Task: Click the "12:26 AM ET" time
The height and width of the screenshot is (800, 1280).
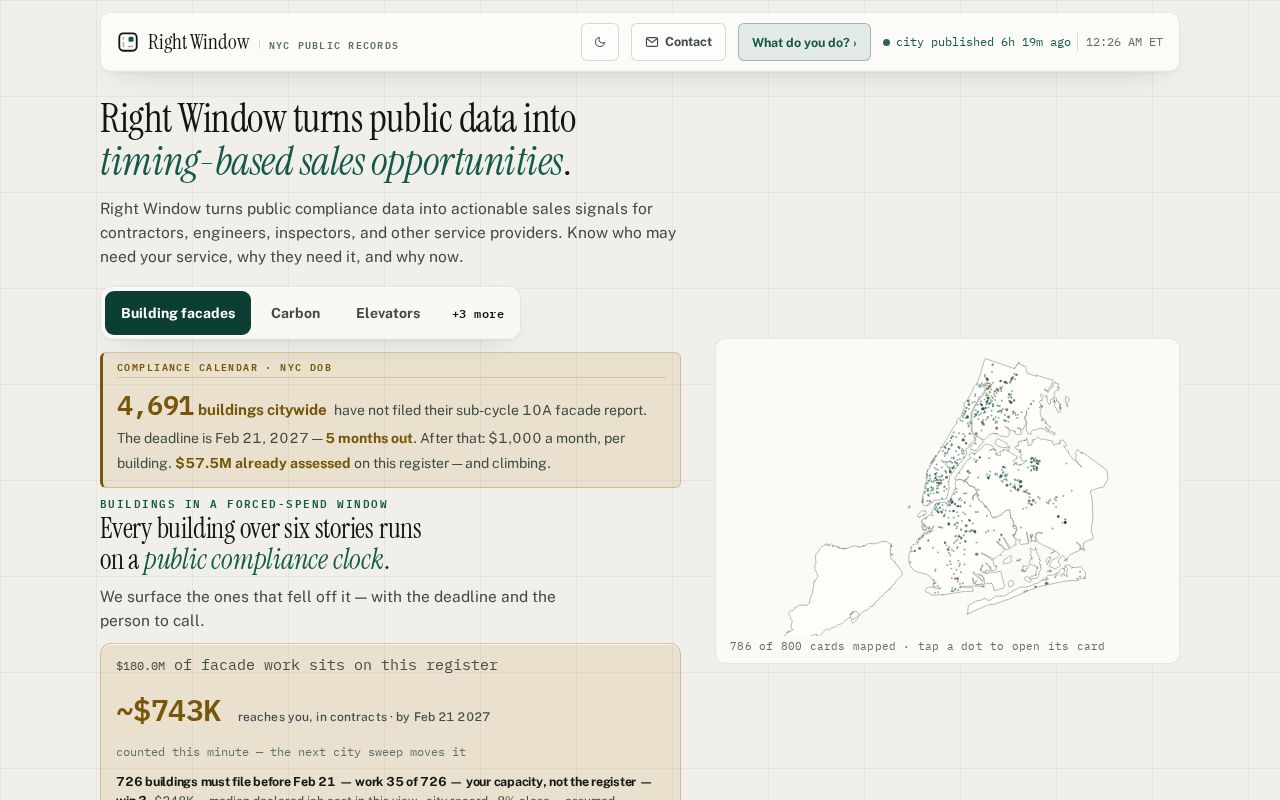Action: (x=1124, y=42)
